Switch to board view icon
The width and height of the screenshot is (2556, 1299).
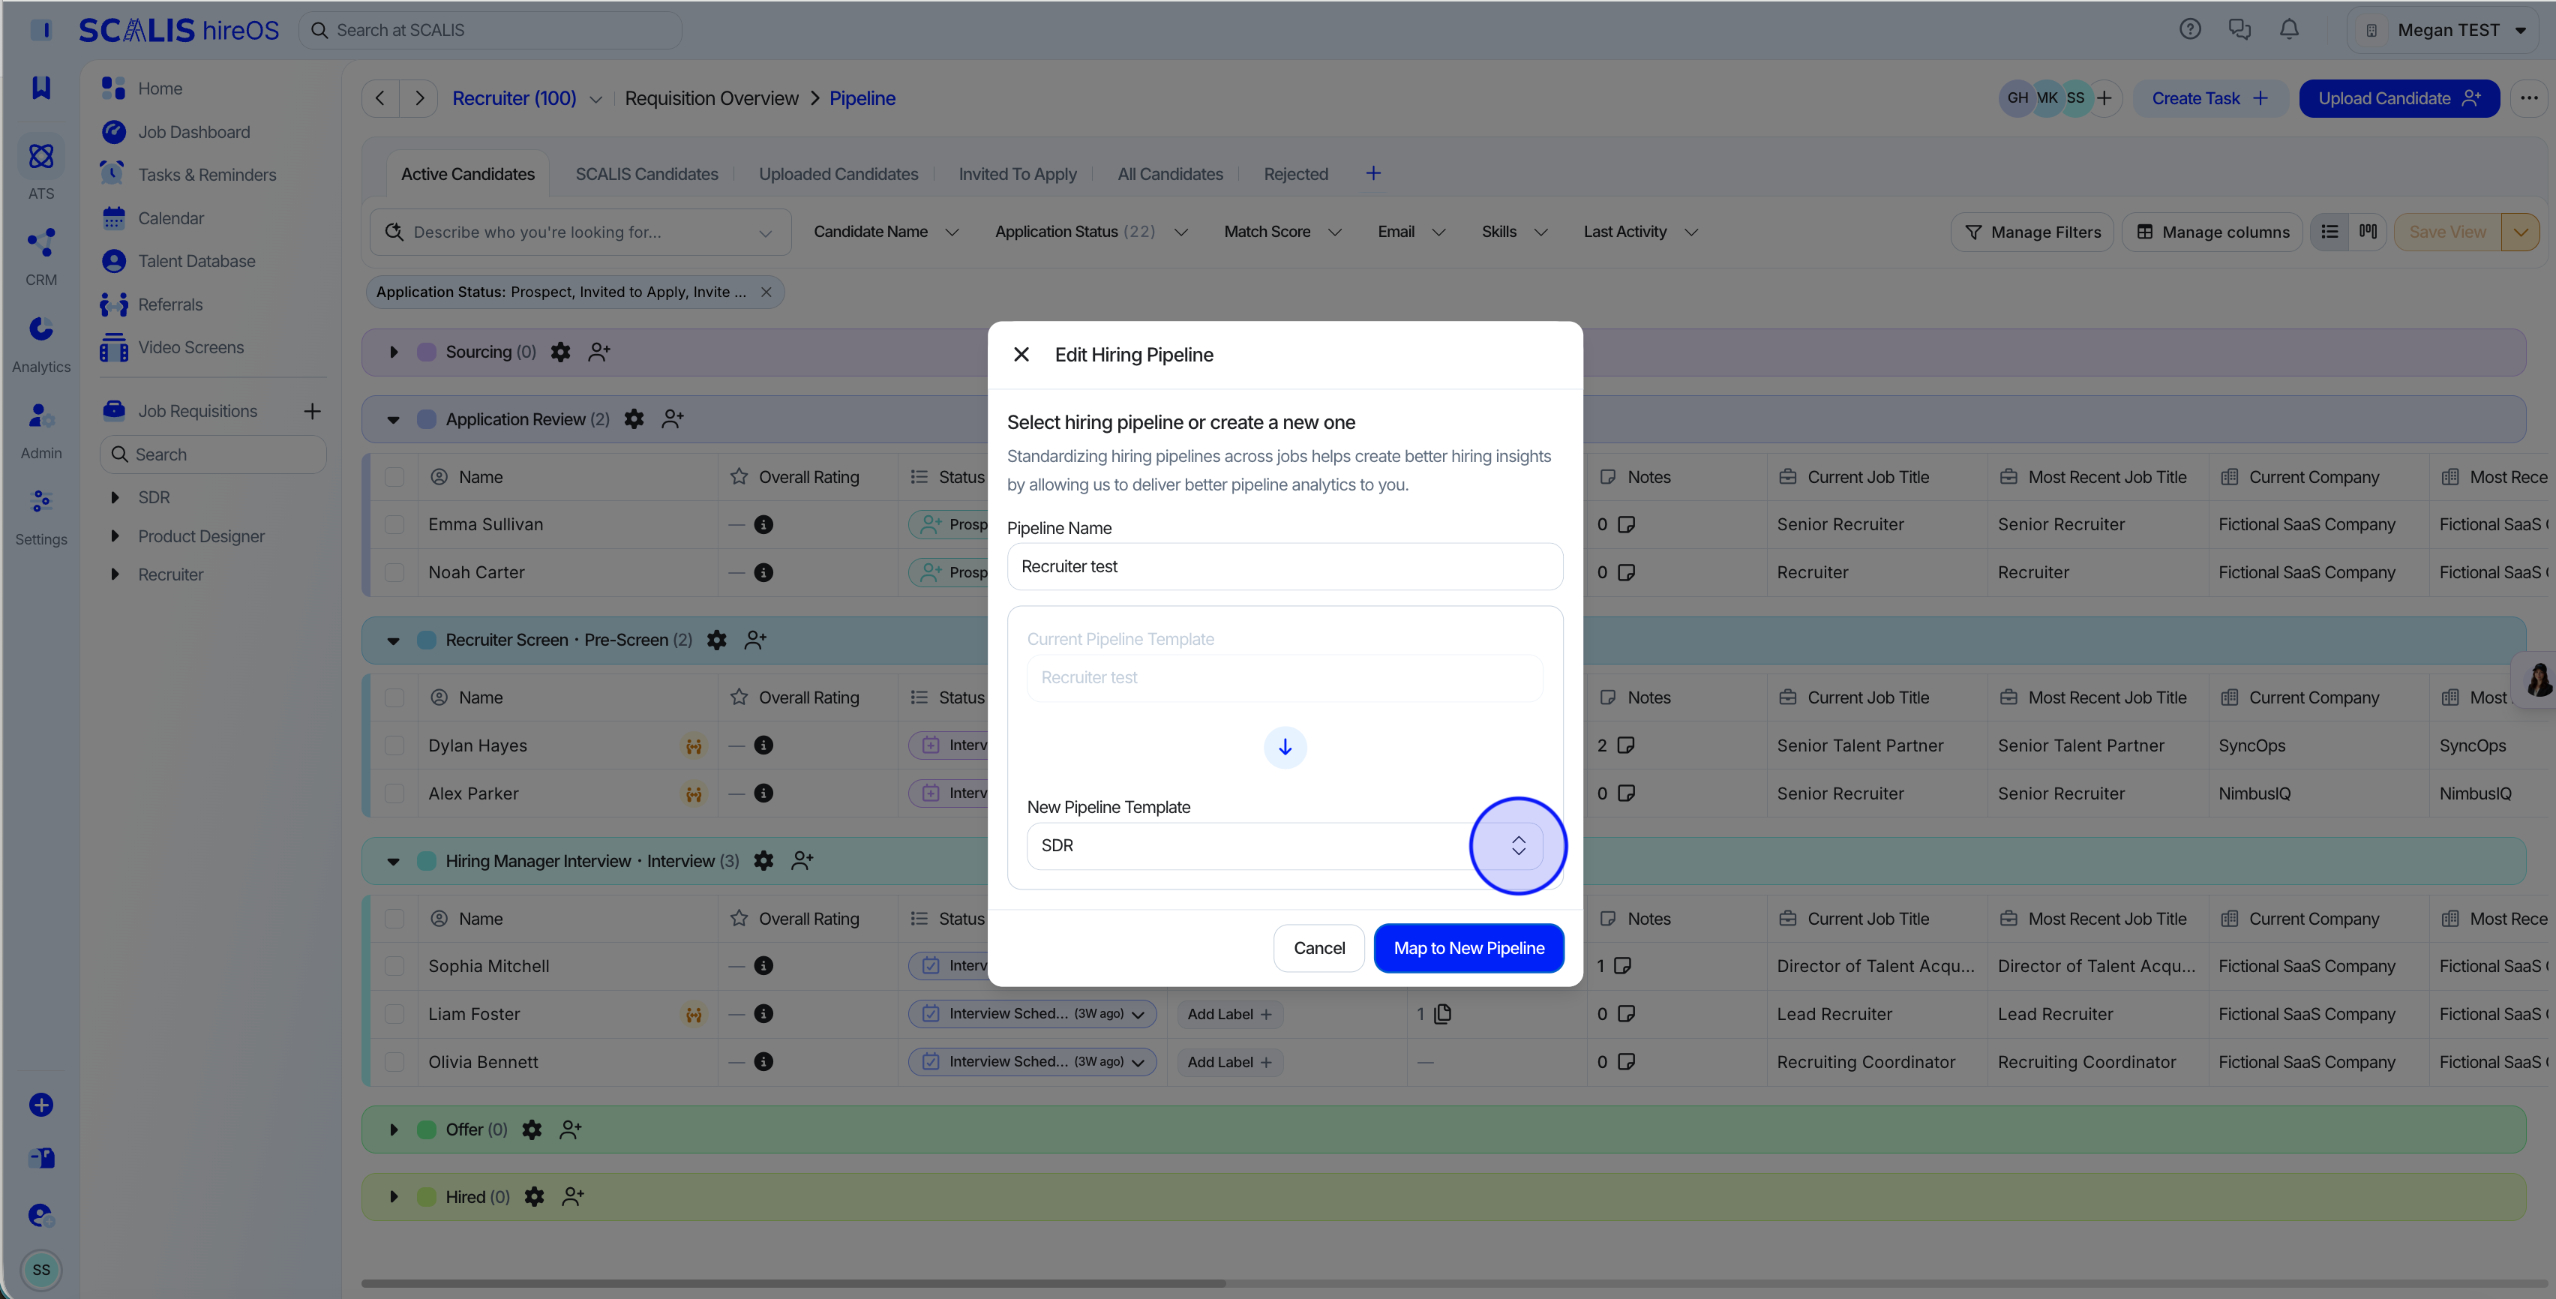coord(2368,232)
